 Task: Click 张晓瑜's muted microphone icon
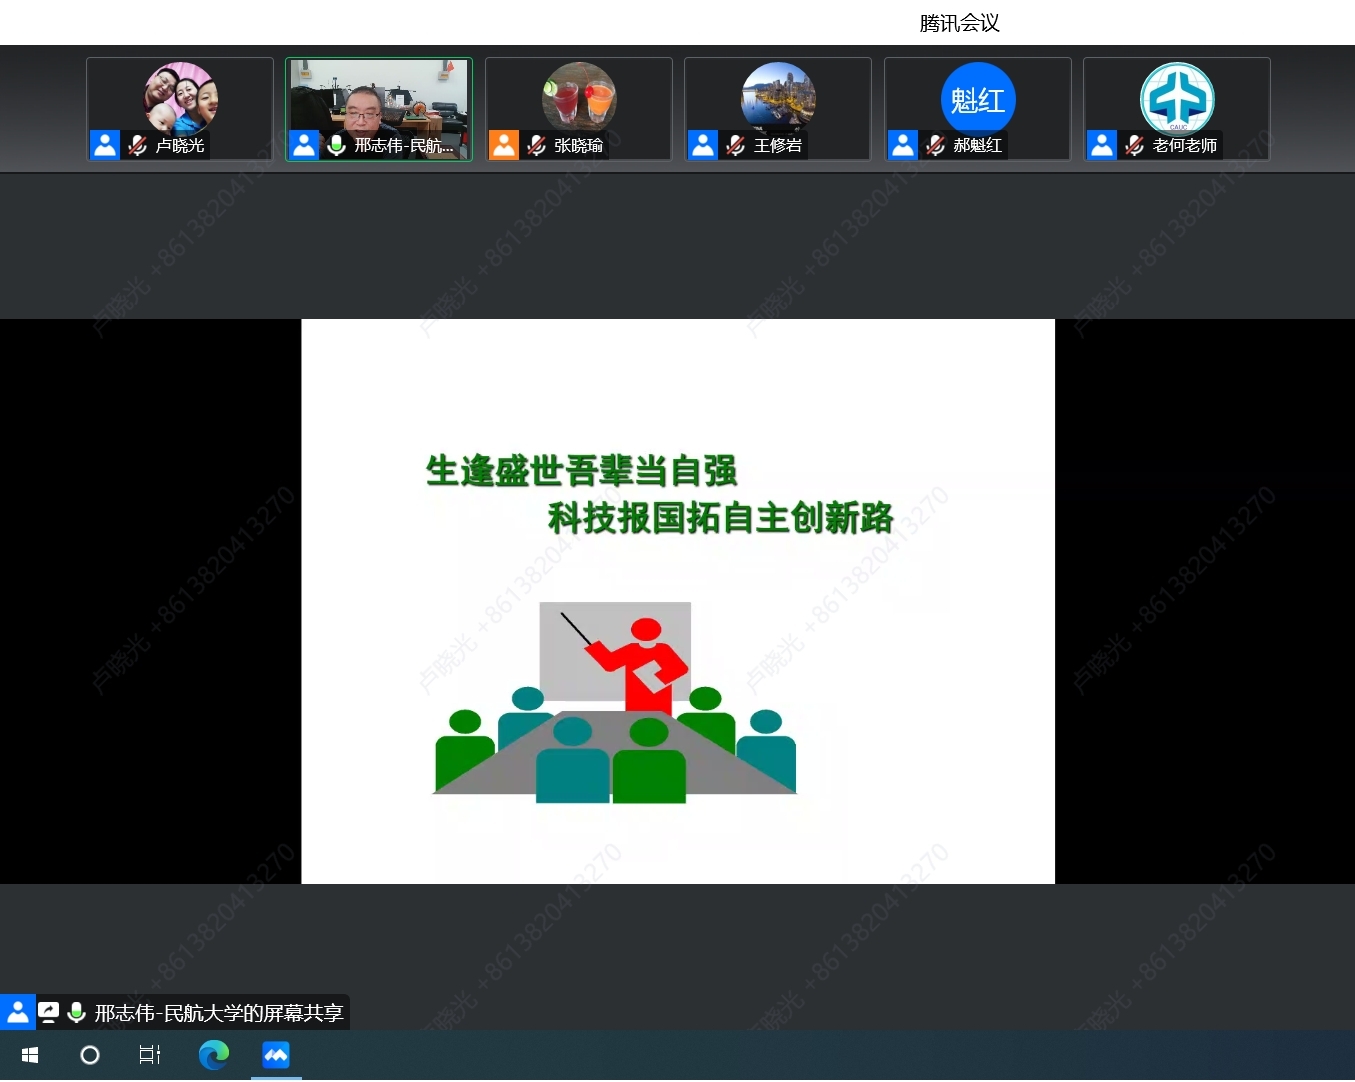[x=536, y=146]
